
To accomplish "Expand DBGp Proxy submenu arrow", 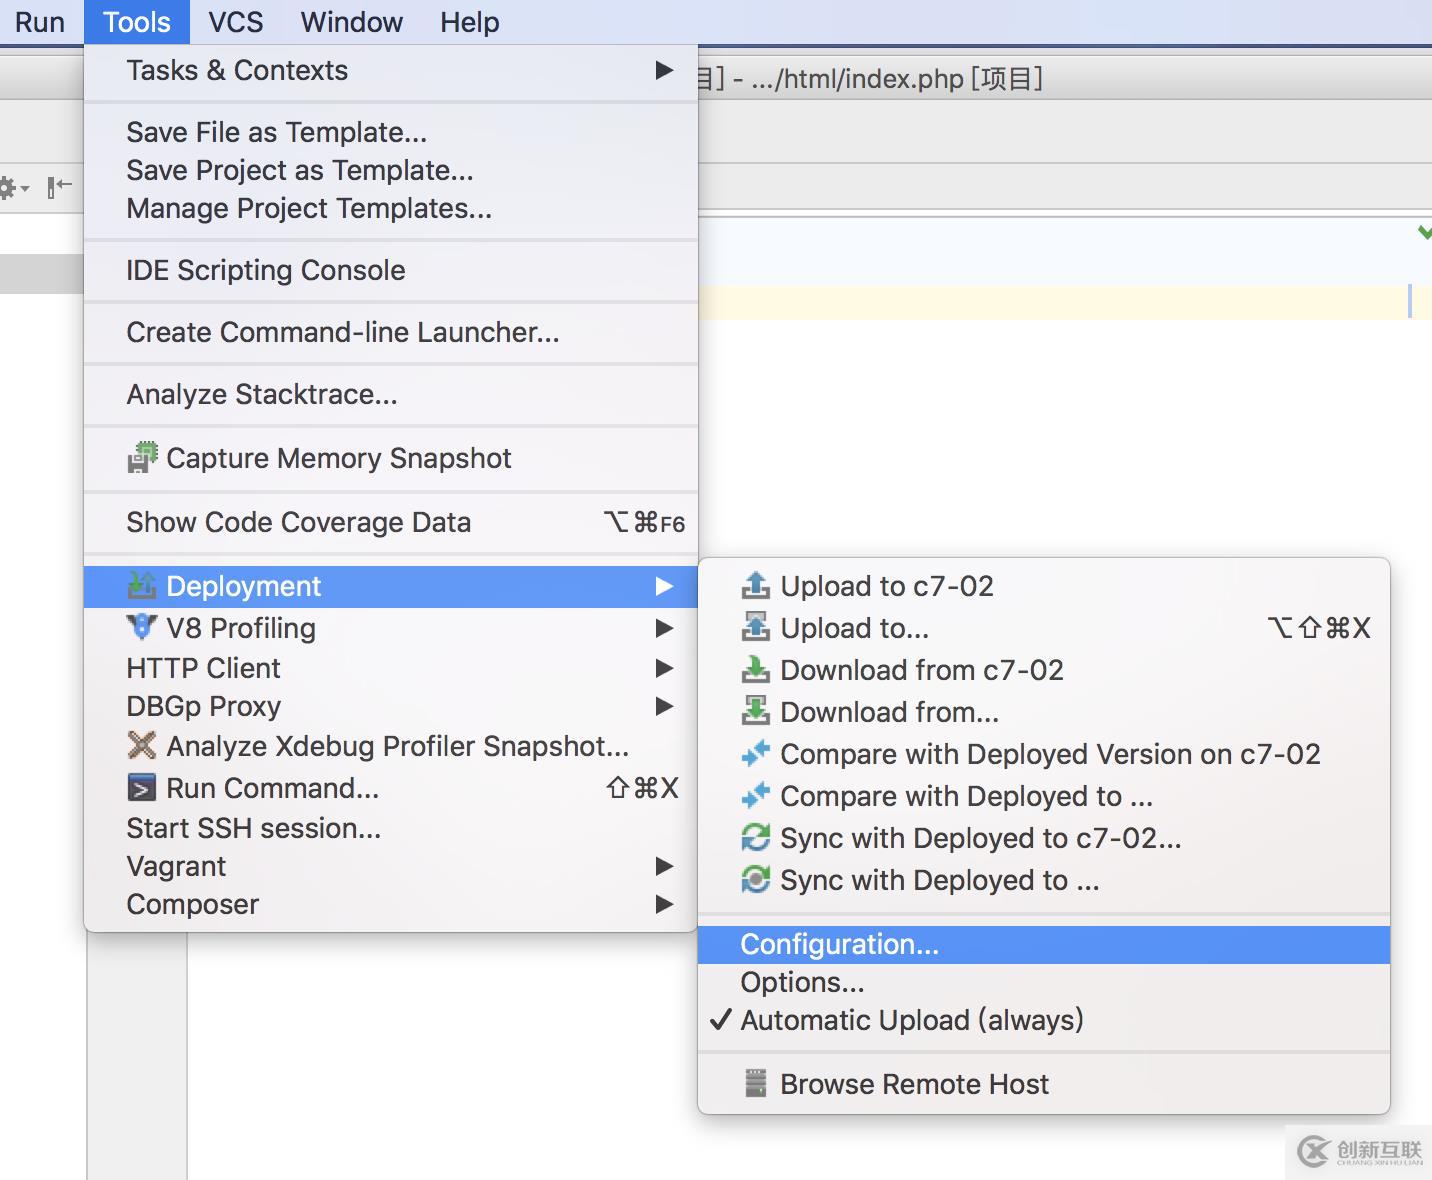I will pos(664,706).
